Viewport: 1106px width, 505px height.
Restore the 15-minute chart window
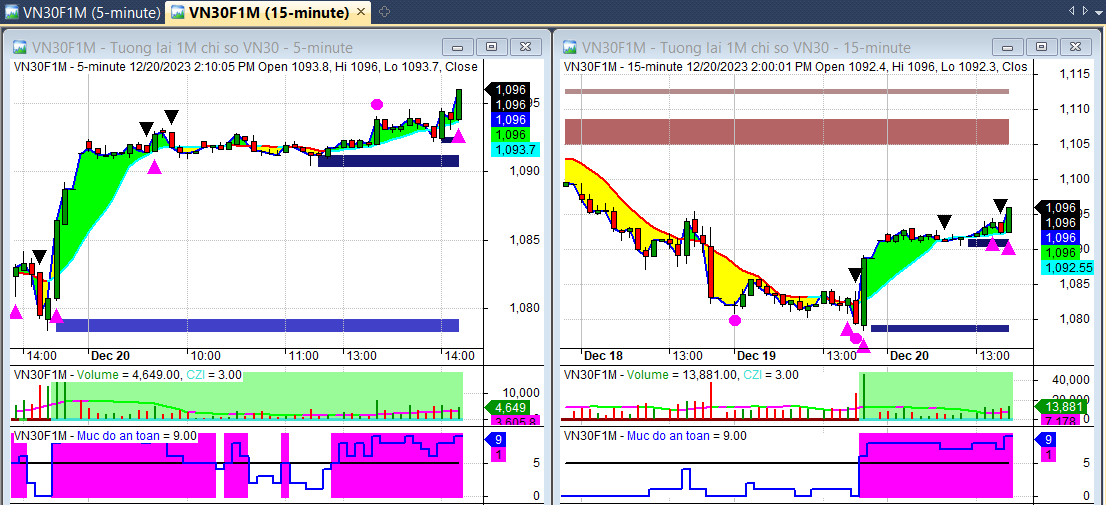click(x=1043, y=47)
